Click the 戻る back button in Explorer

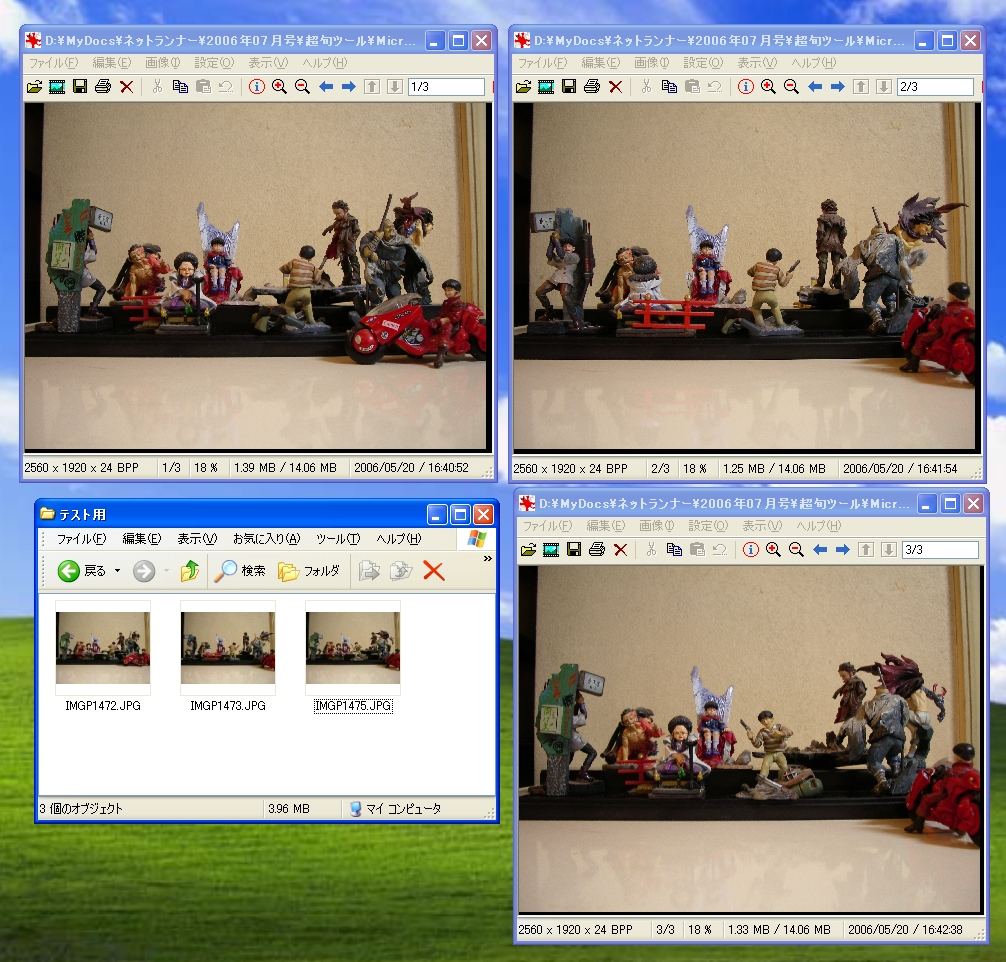pos(81,571)
